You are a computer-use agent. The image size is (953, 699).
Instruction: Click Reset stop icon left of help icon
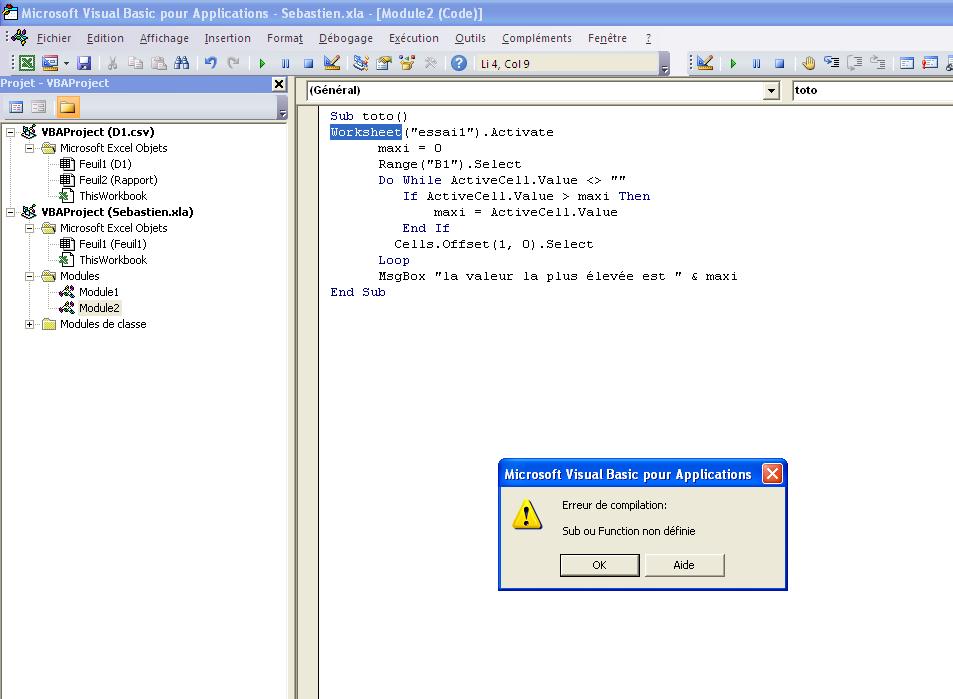(x=308, y=63)
